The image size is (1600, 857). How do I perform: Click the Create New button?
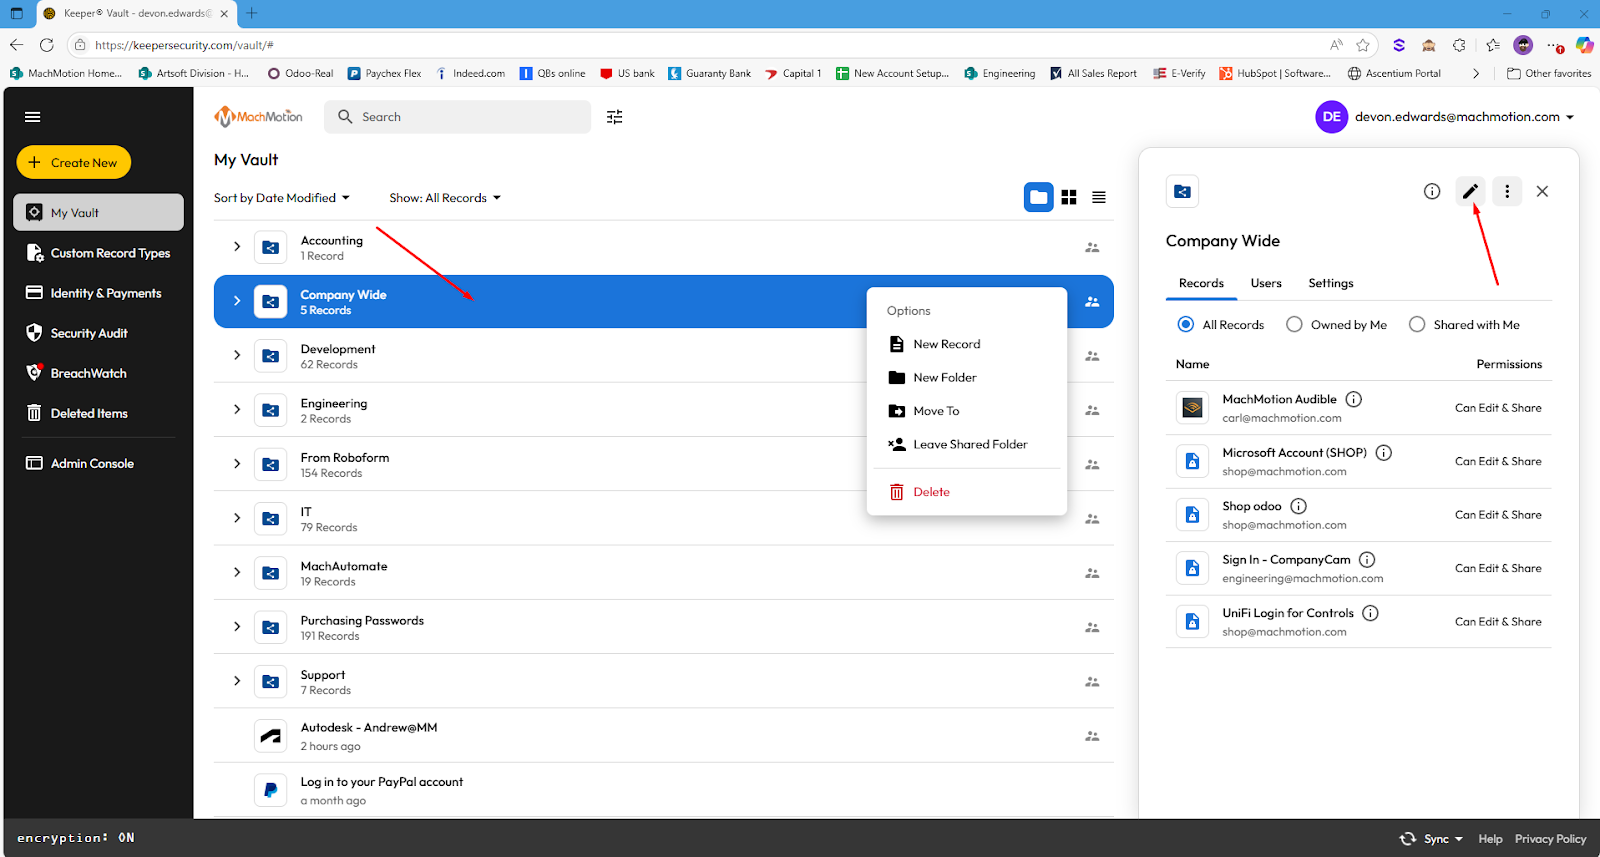point(74,162)
